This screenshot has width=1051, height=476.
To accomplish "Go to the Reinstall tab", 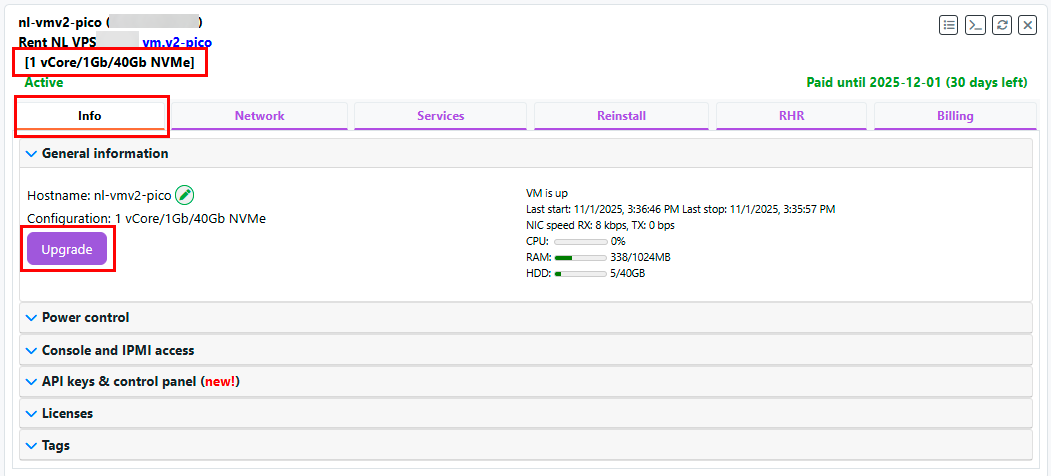I will click(x=621, y=116).
